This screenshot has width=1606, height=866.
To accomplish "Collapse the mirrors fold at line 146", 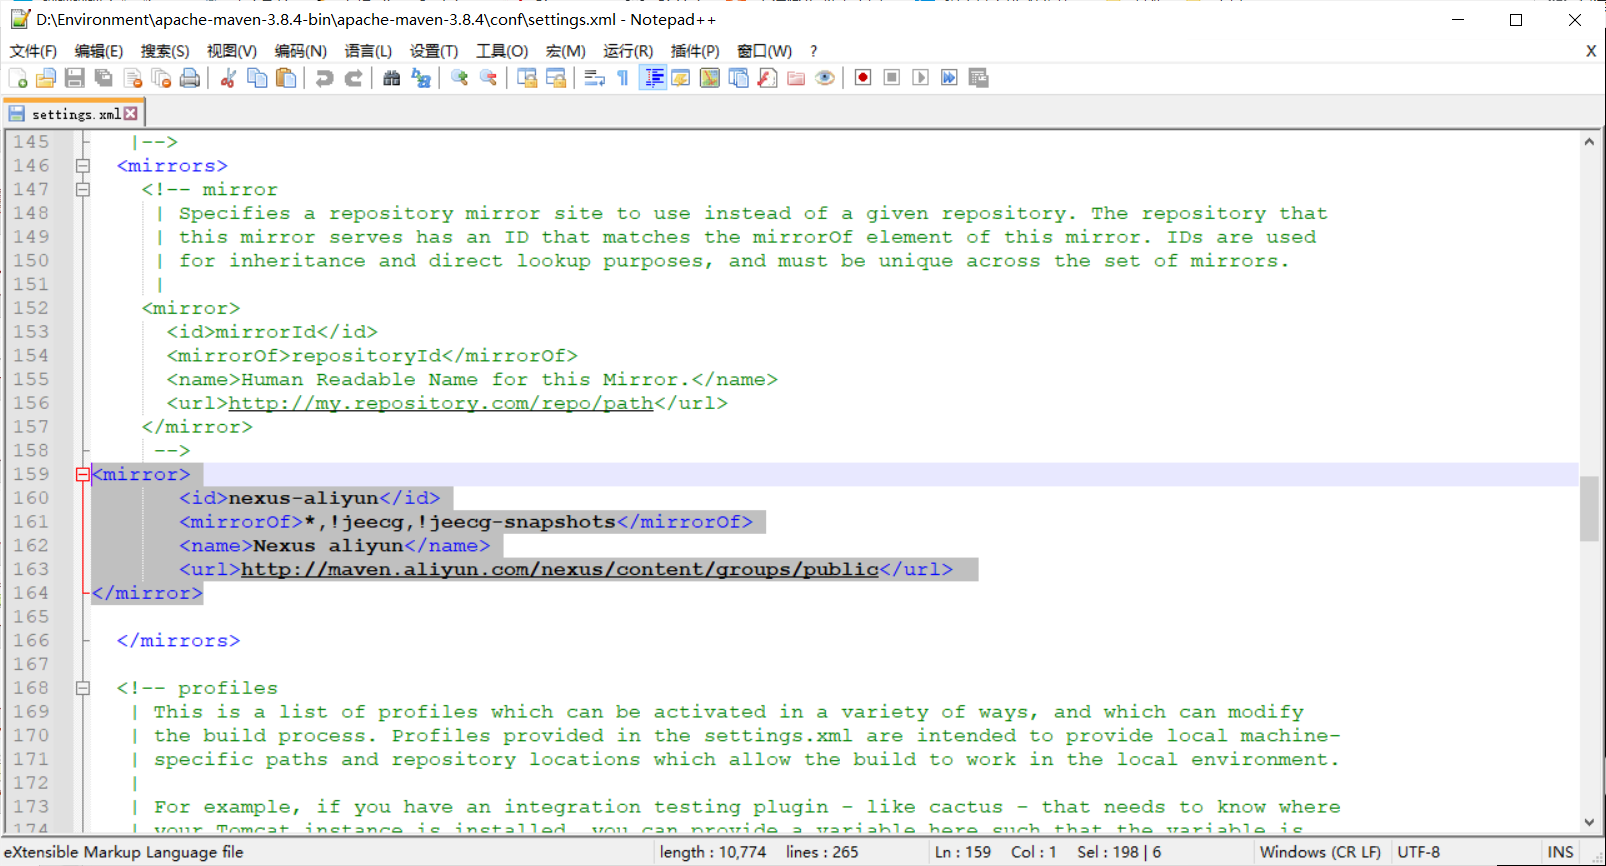I will tap(83, 166).
